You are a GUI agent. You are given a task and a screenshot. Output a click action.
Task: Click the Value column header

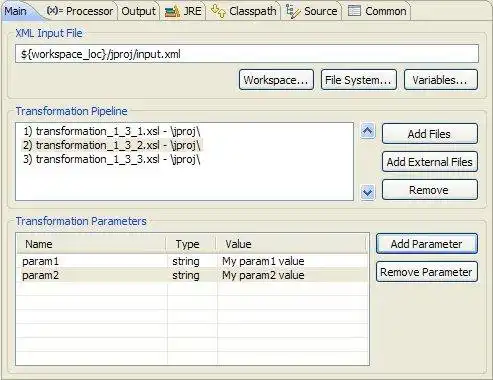point(292,244)
